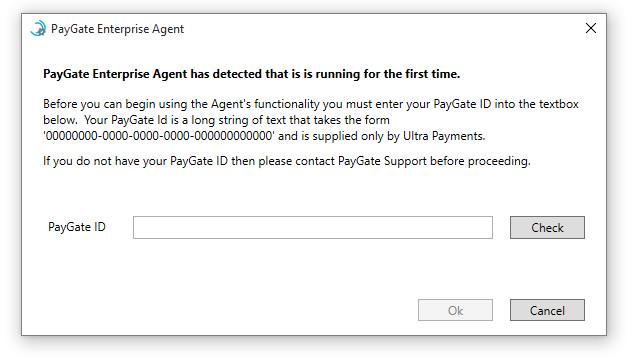Click the Cancel button
Image resolution: width=642 pixels, height=360 pixels.
click(547, 310)
